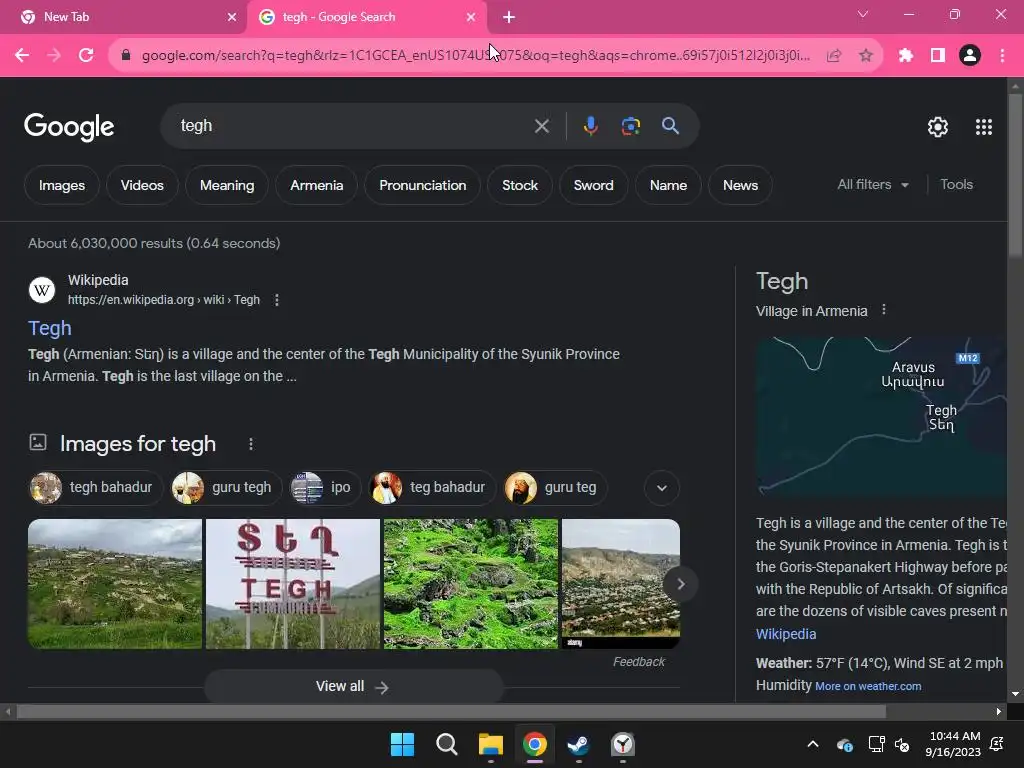Select the guru teg image chip
This screenshot has width=1024, height=768.
pyautogui.click(x=554, y=488)
